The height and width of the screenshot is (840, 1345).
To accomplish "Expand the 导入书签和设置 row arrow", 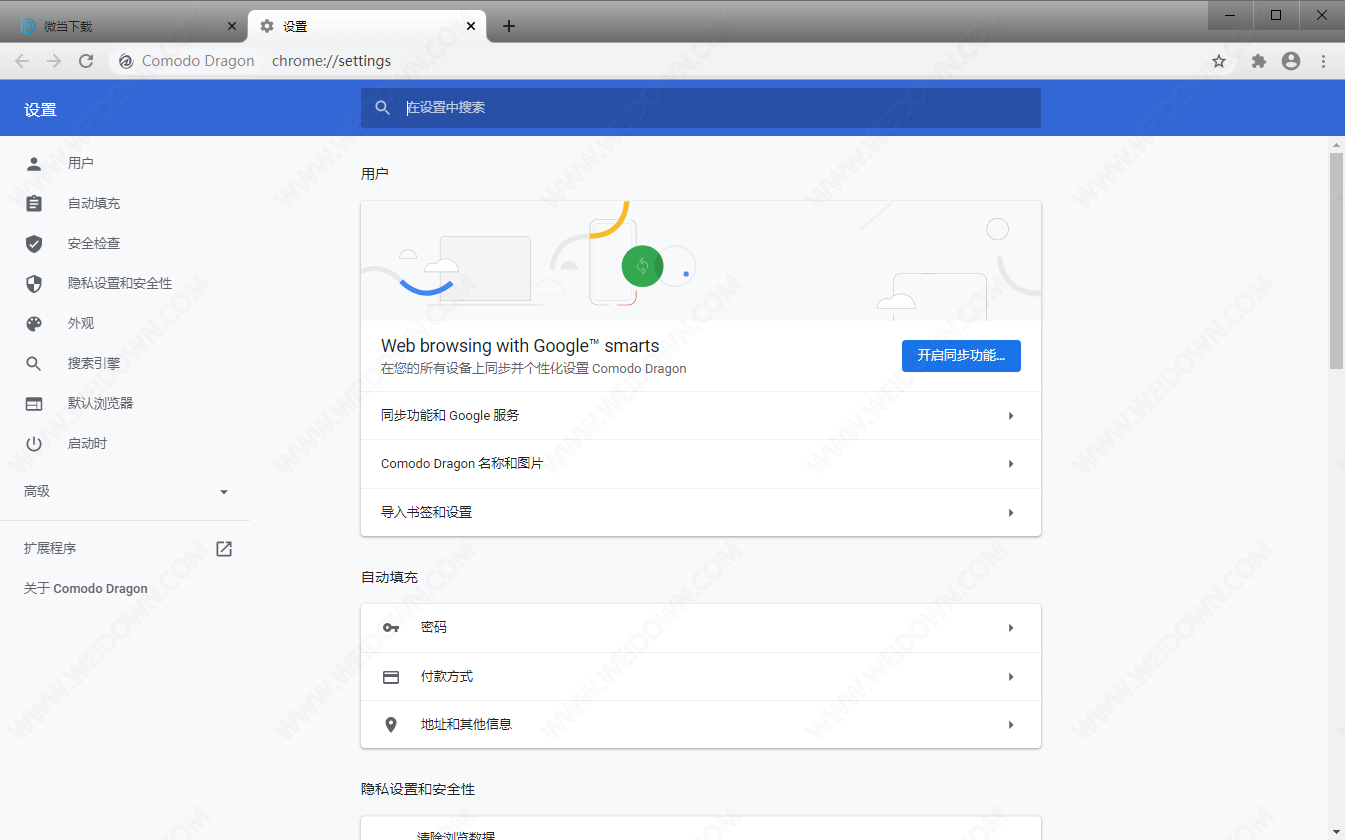I will tap(1011, 513).
